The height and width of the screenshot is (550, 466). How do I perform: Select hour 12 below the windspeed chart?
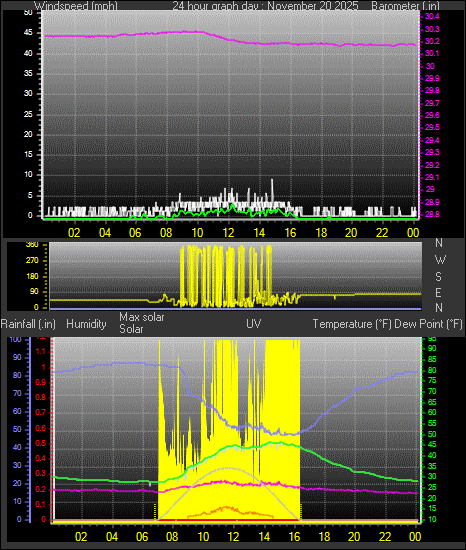pos(228,233)
